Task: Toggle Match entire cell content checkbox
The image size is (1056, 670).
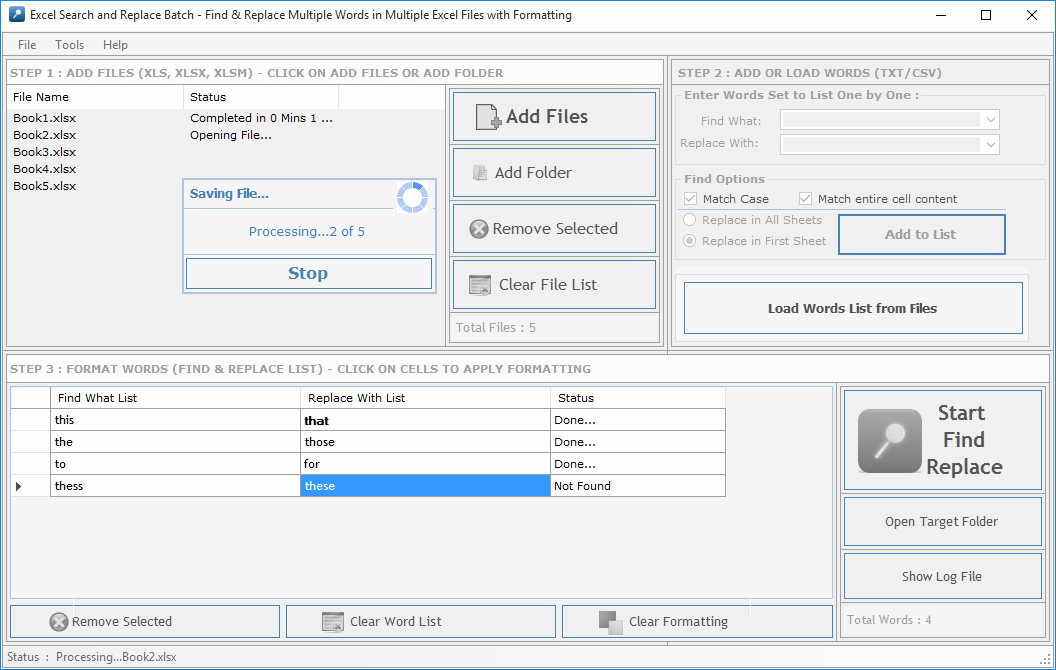Action: click(x=806, y=199)
